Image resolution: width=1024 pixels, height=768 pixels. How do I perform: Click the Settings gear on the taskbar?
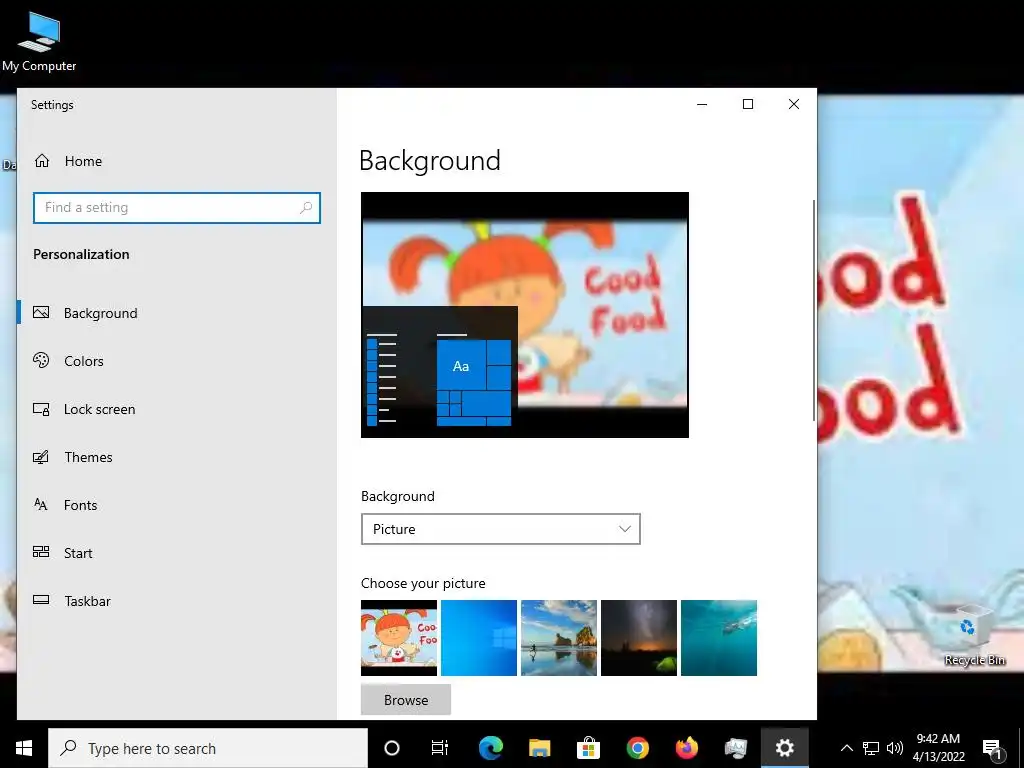[x=784, y=748]
